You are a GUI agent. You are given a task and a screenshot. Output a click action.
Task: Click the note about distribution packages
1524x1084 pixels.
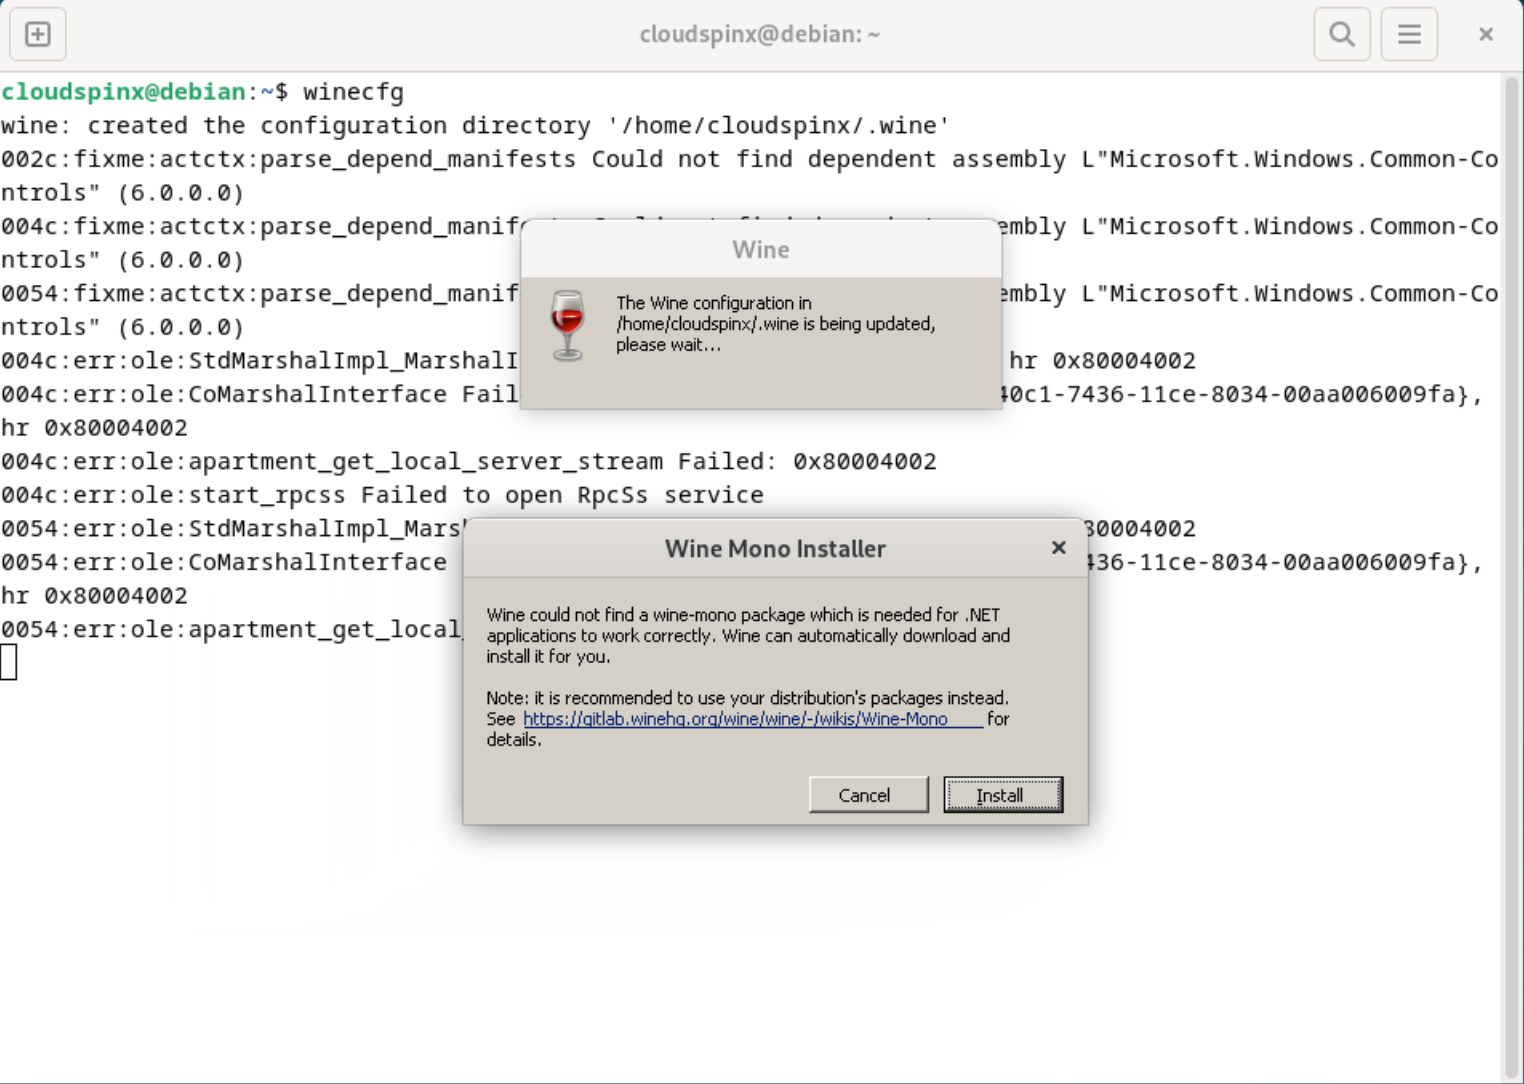point(747,698)
